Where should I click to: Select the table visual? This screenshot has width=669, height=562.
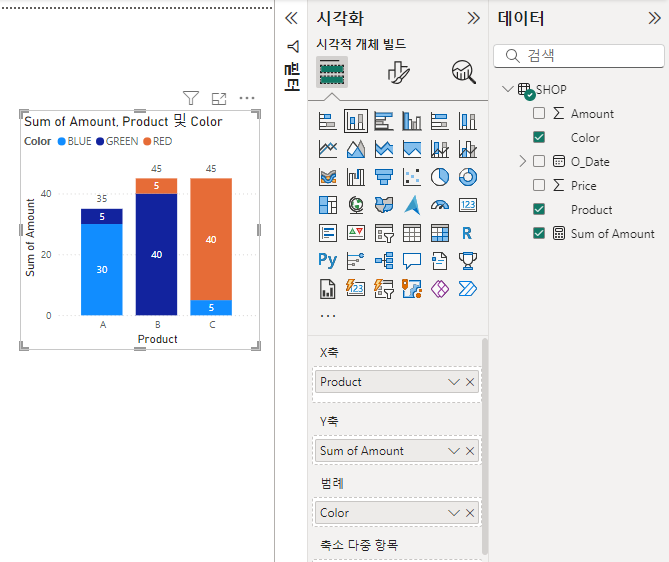[x=412, y=233]
